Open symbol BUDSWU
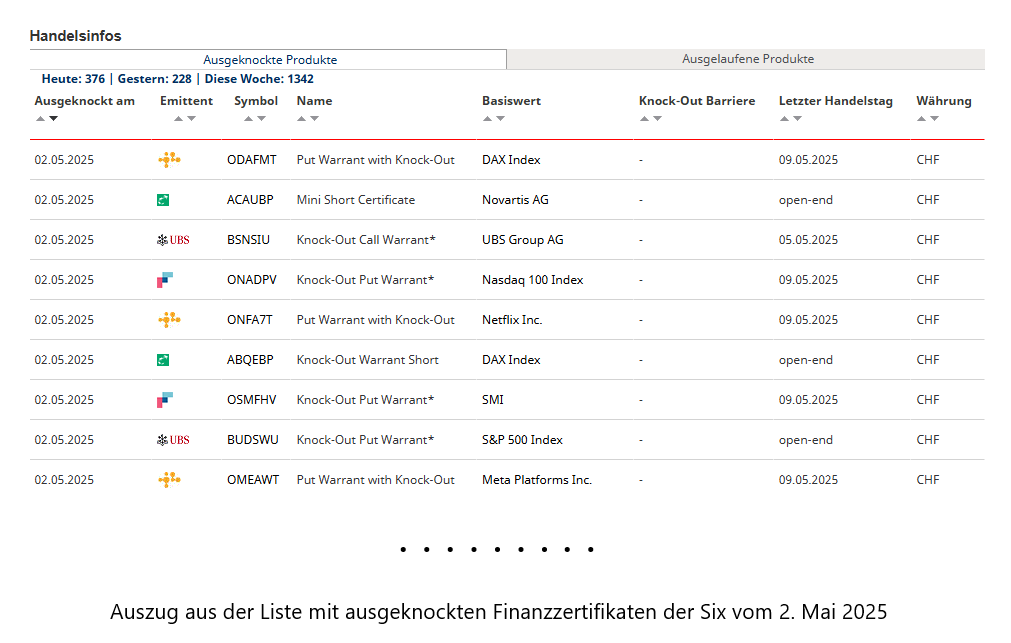The image size is (1011, 643). click(x=253, y=440)
